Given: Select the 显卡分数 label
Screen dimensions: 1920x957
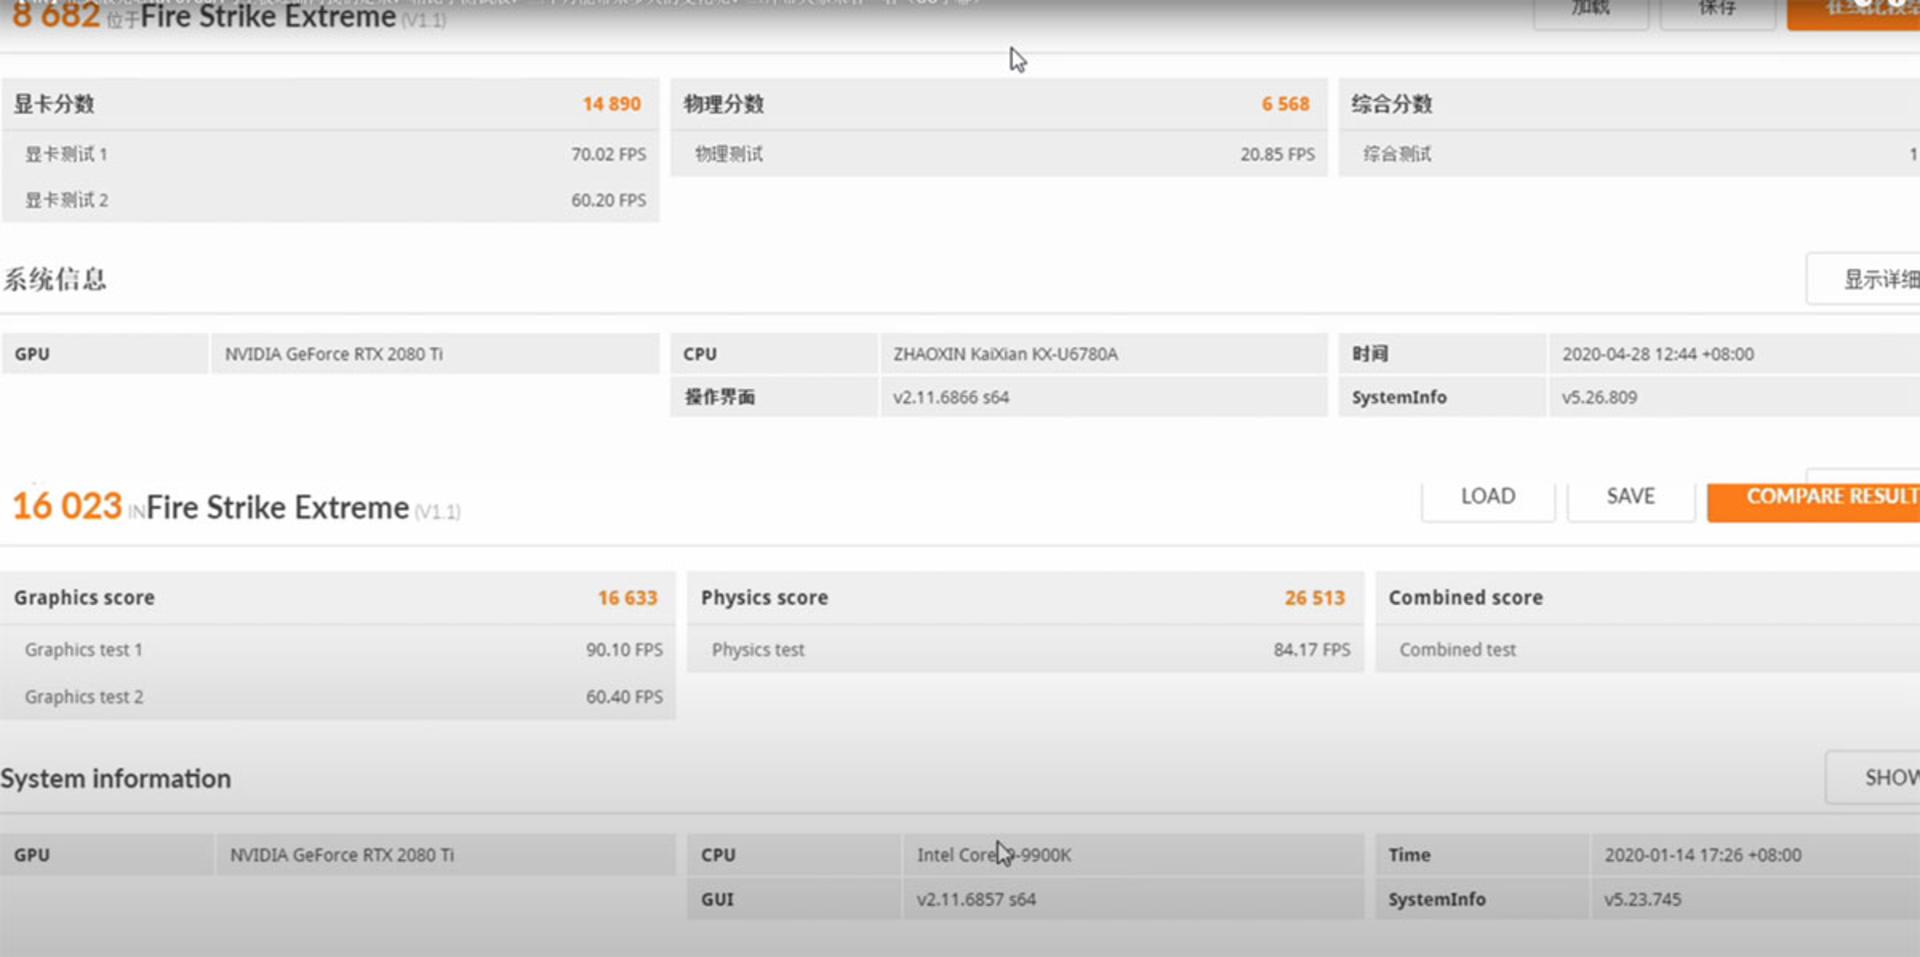Looking at the screenshot, I should tap(54, 104).
